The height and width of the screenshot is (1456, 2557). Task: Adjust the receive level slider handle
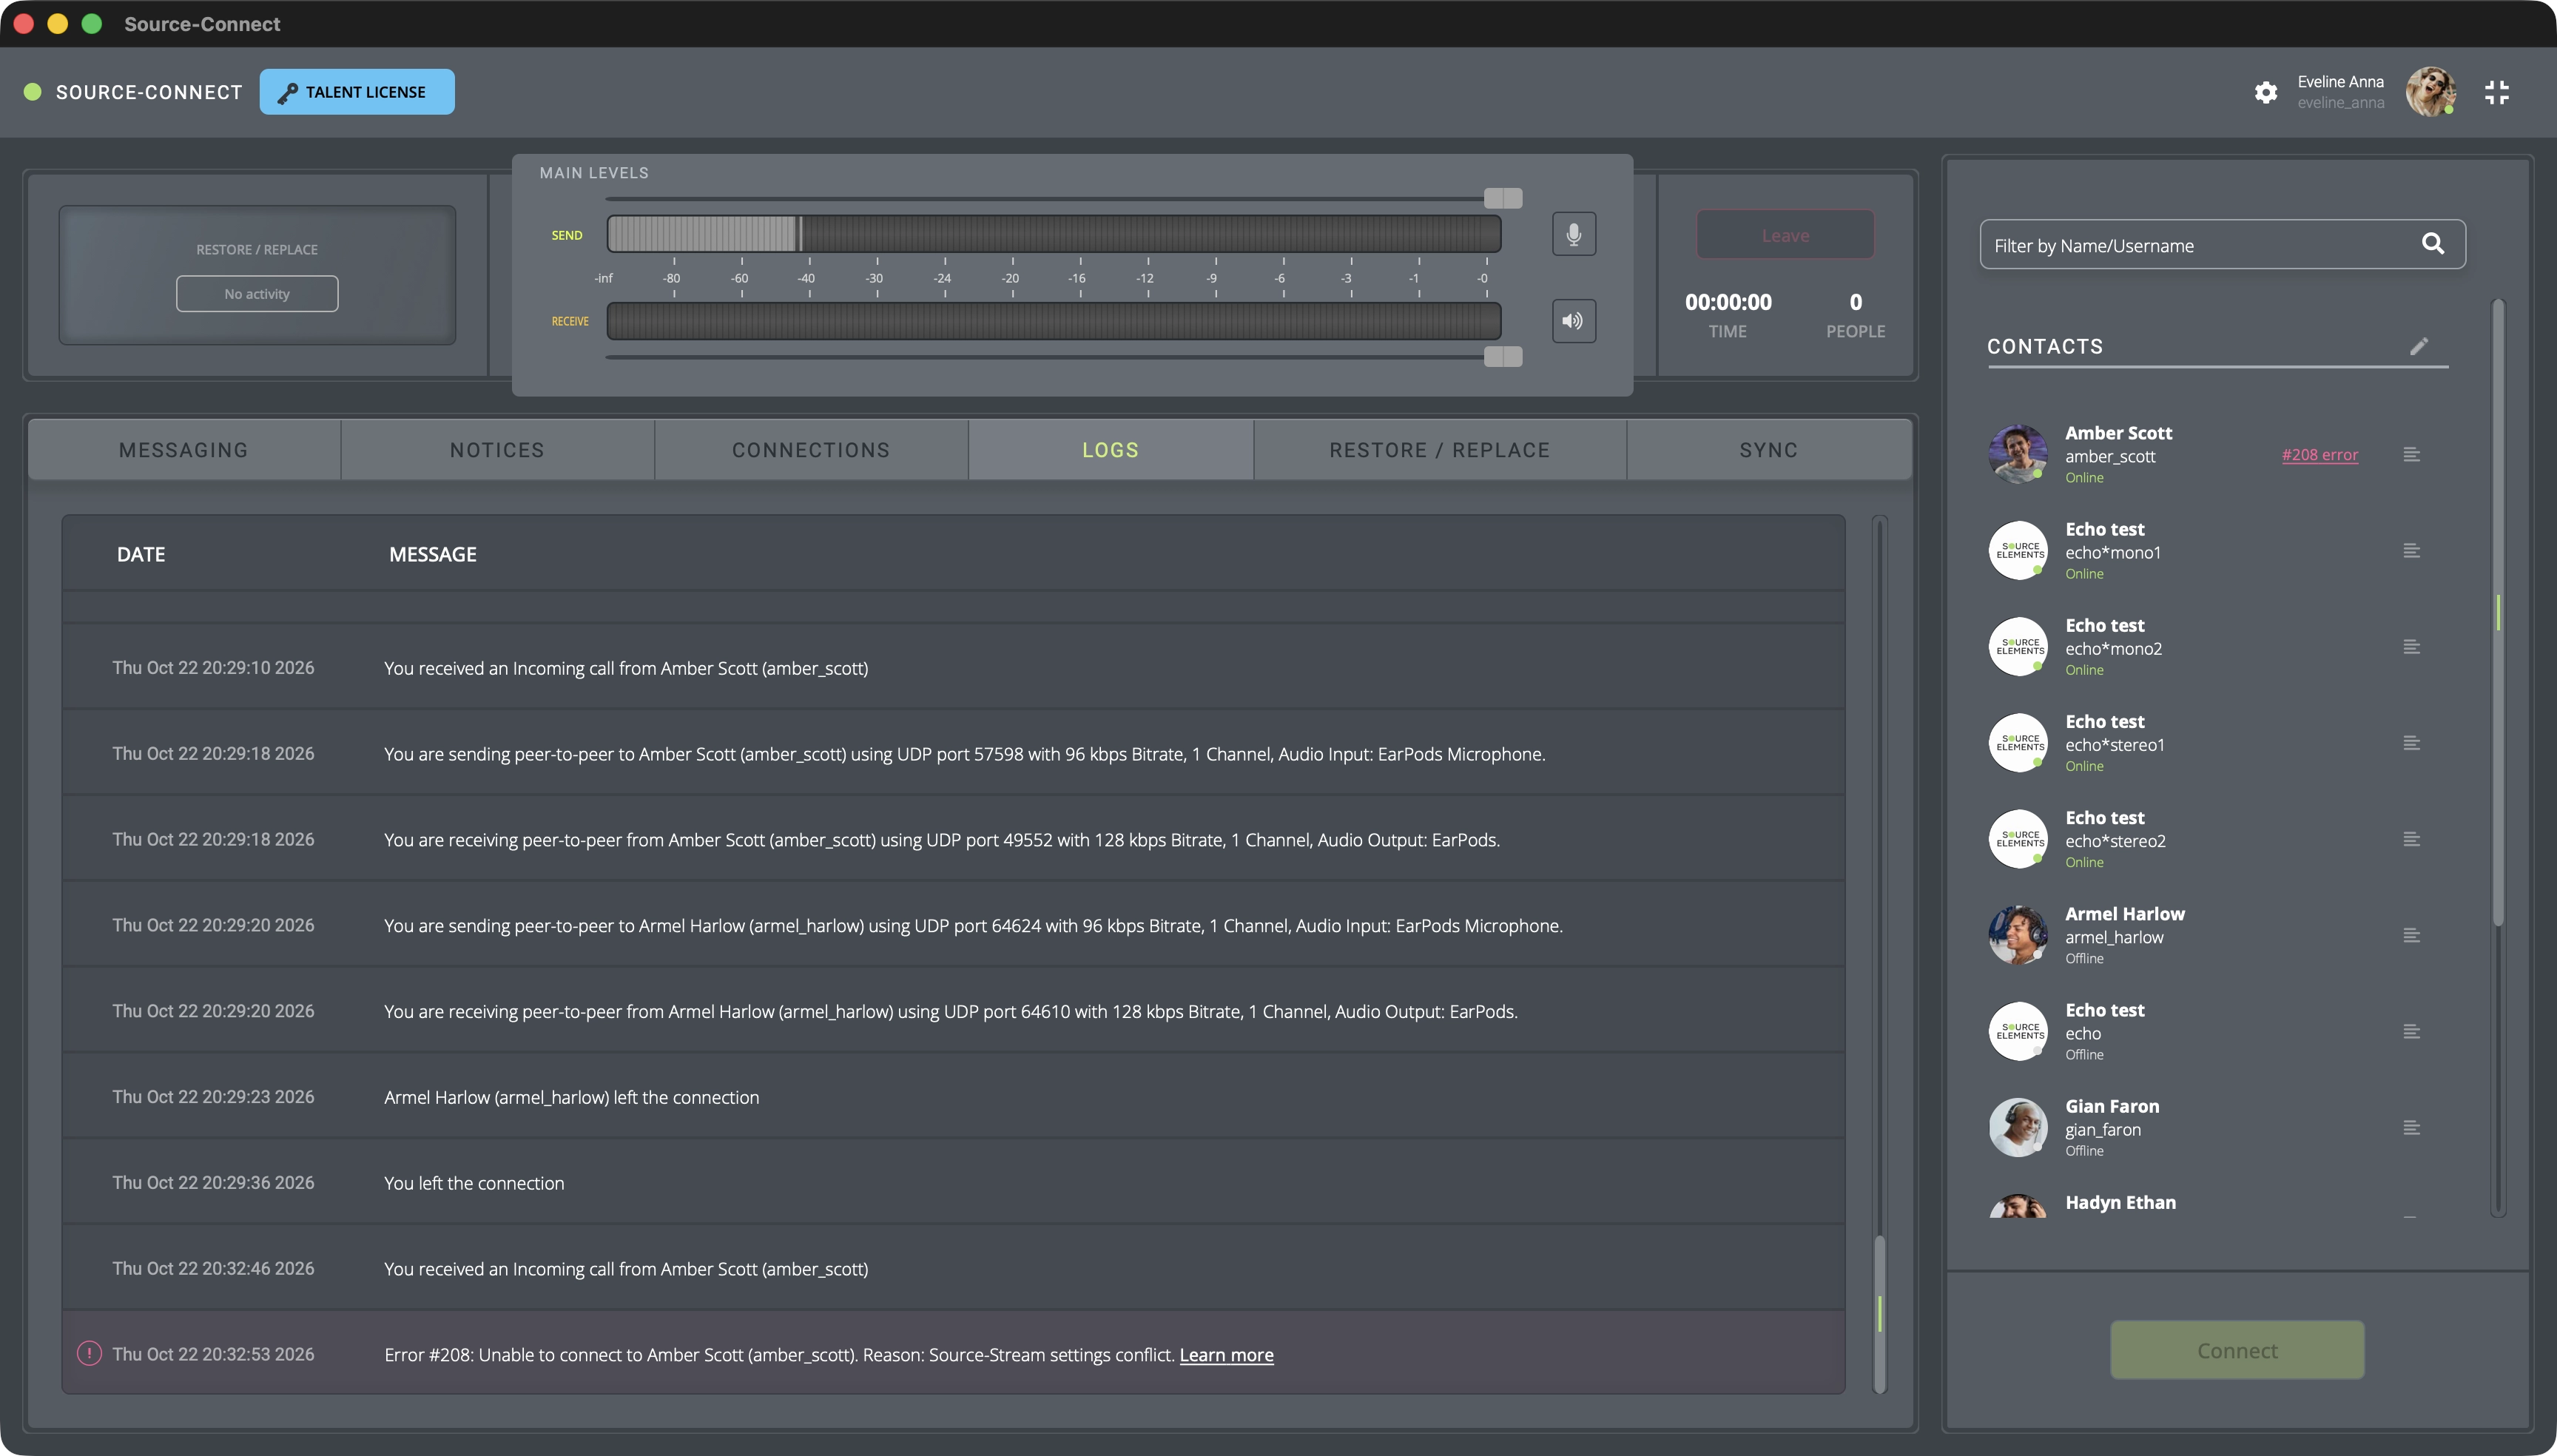pos(1502,357)
